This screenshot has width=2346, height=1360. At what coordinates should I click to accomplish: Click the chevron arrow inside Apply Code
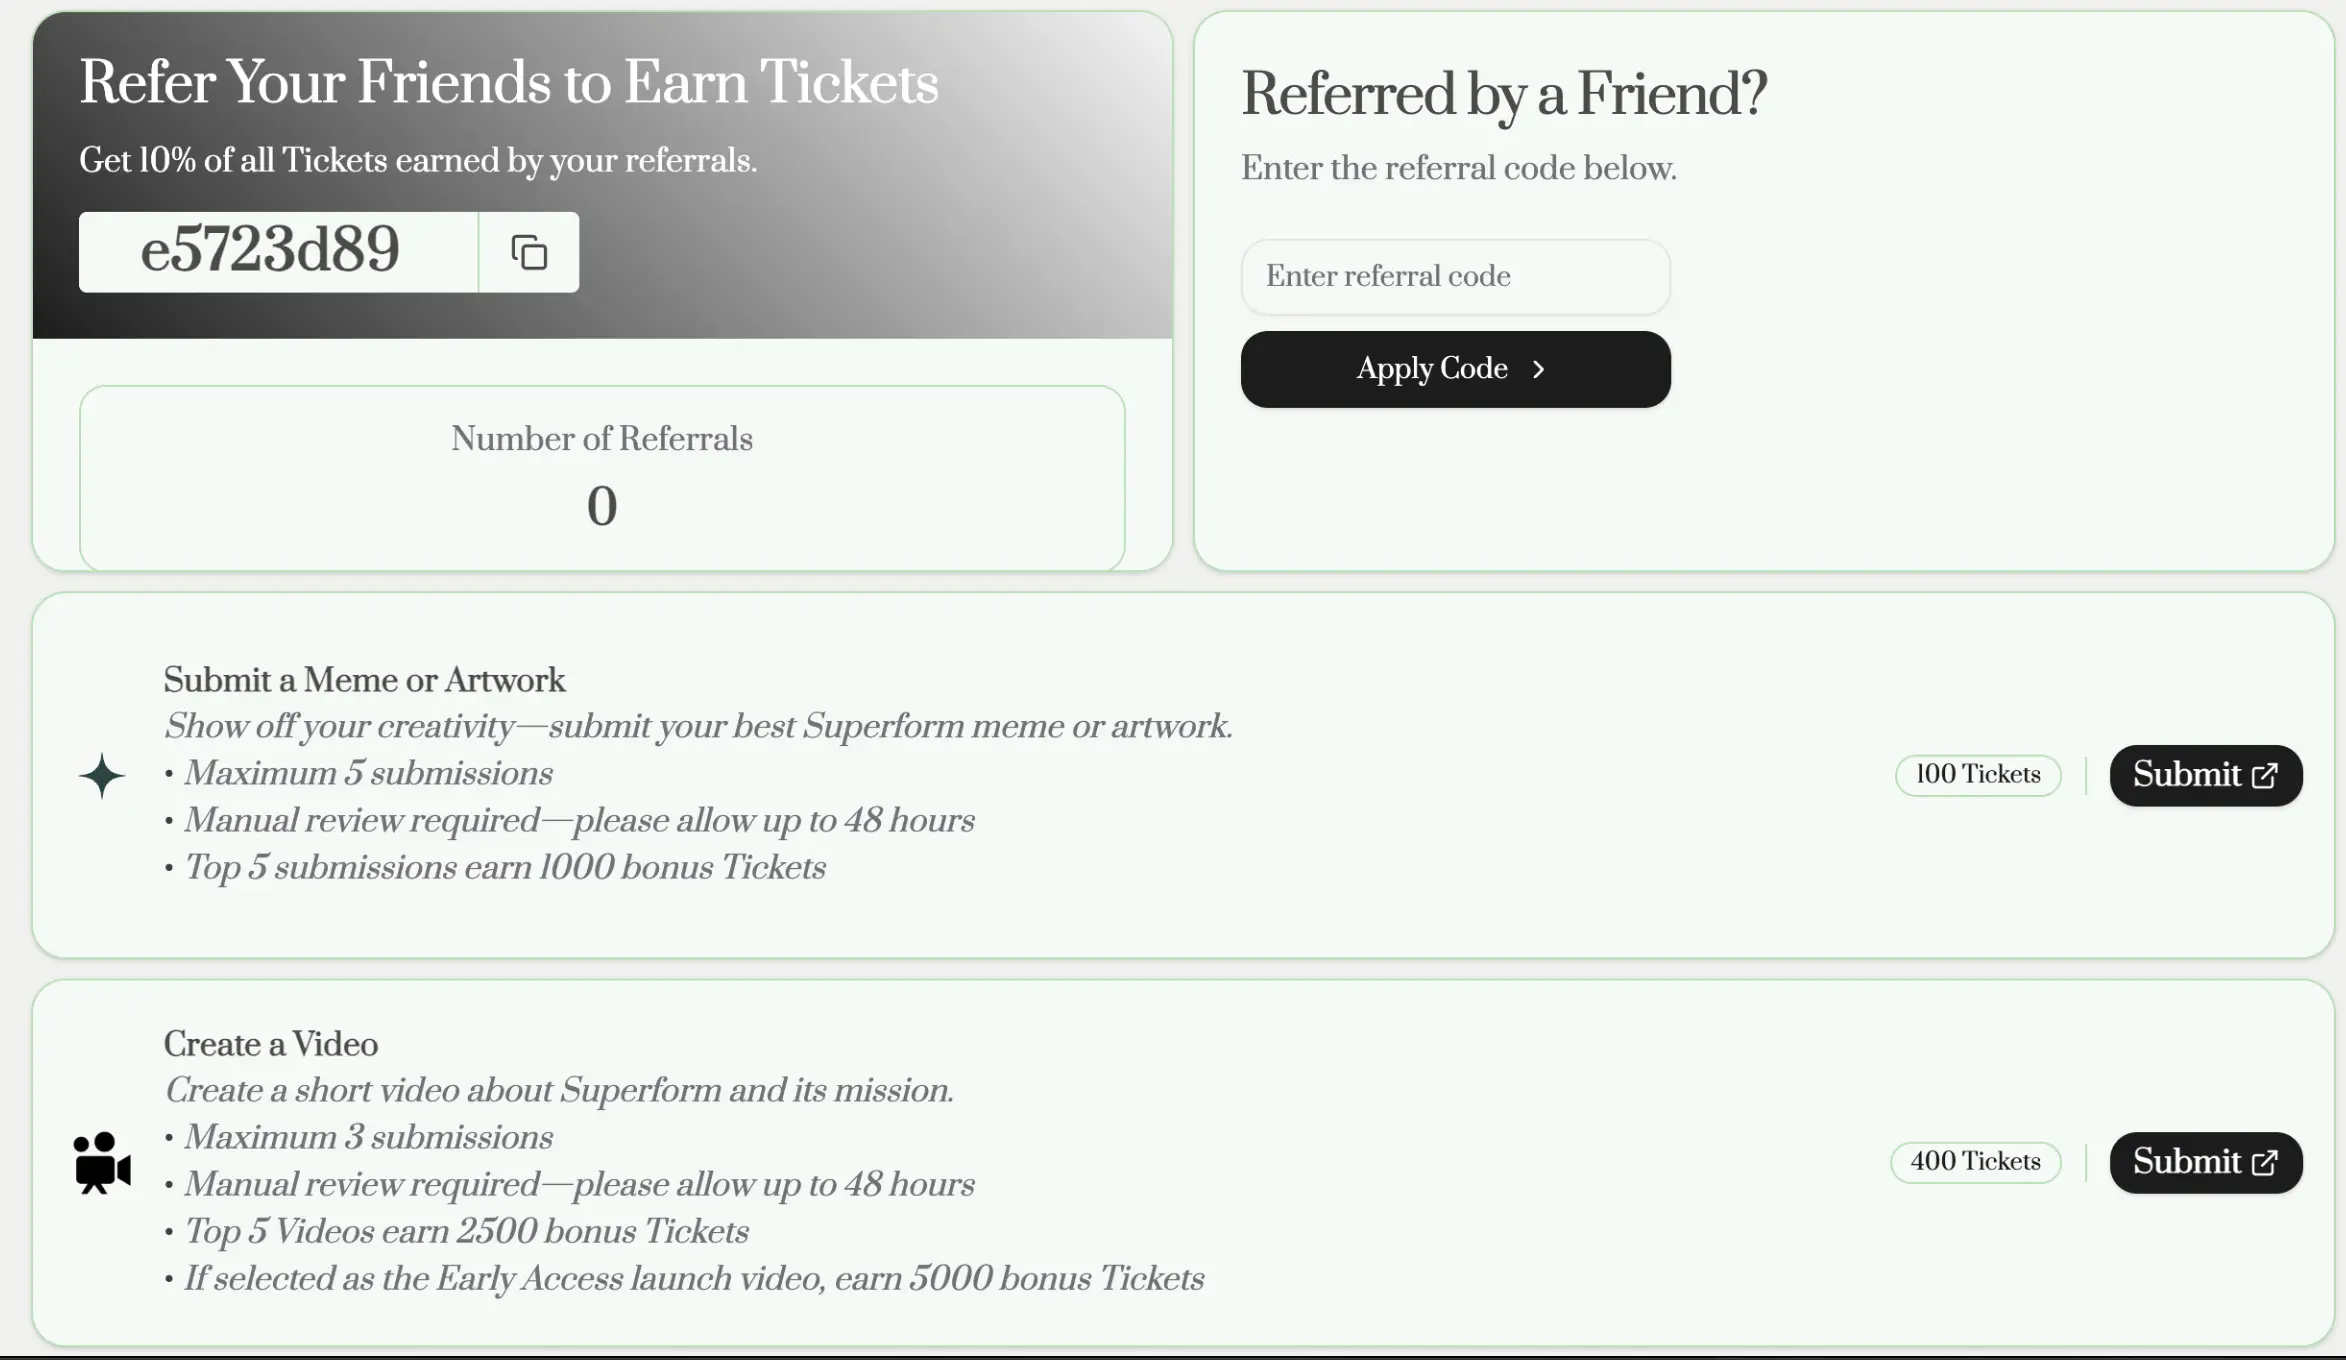pos(1539,369)
